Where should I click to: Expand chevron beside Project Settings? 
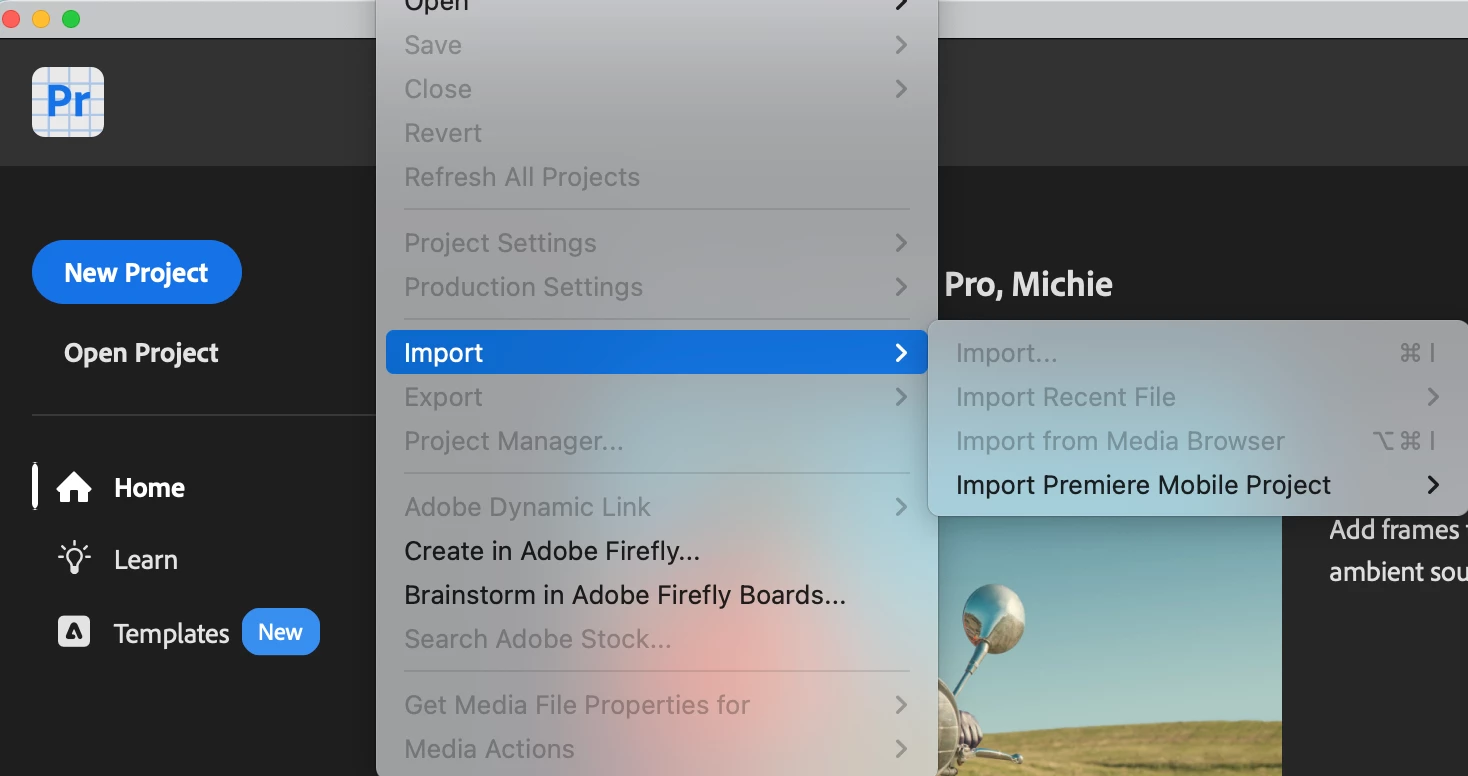901,243
